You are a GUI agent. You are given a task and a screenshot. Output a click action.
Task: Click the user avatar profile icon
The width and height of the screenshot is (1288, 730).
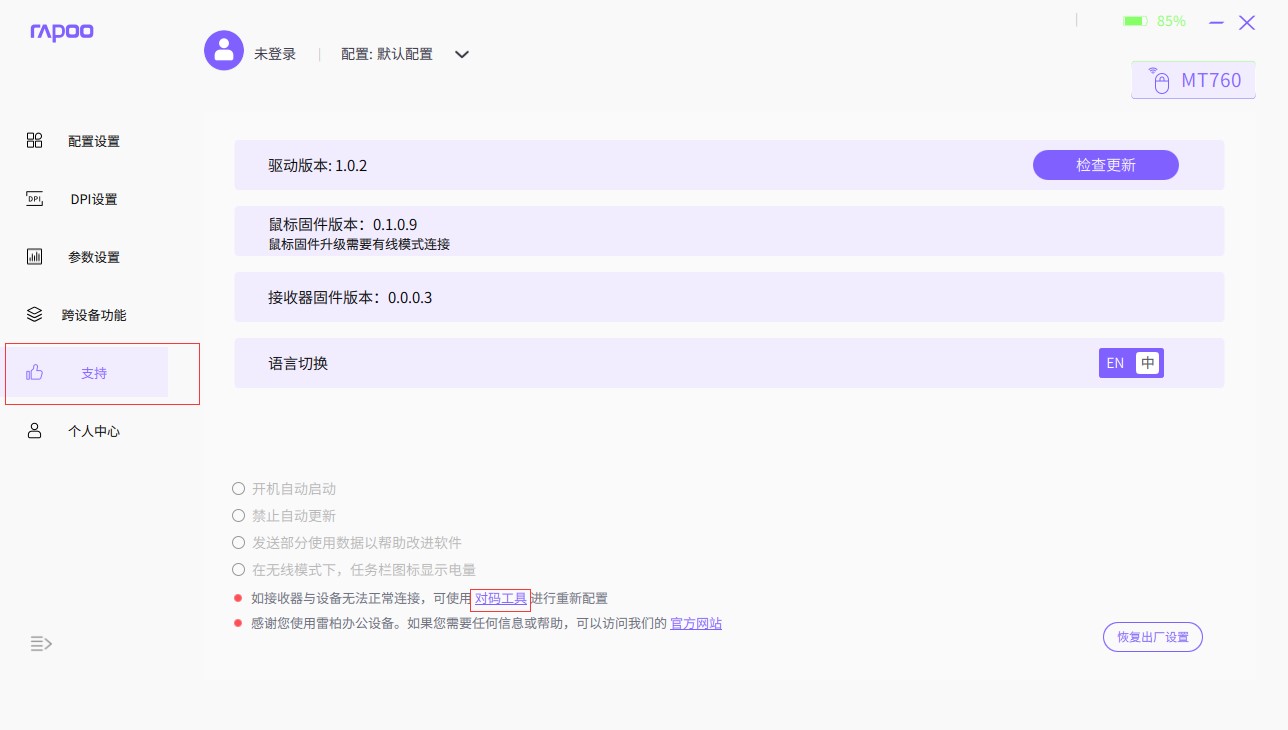tap(224, 50)
